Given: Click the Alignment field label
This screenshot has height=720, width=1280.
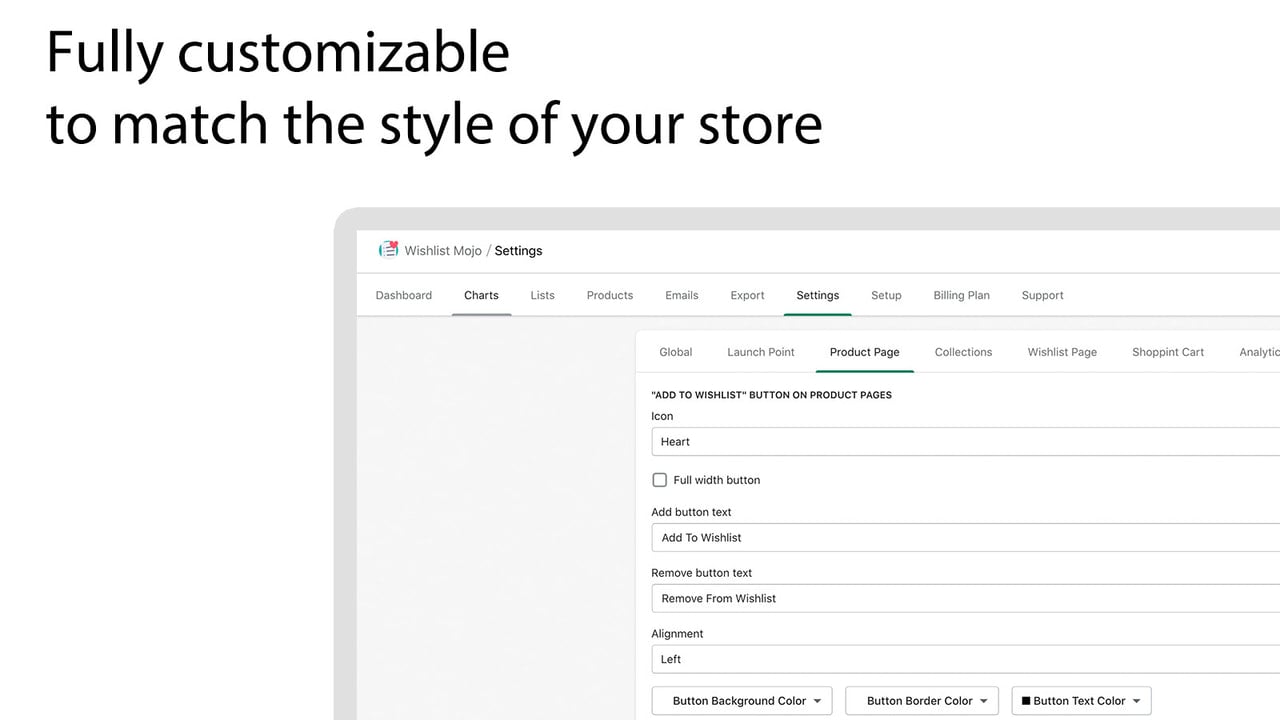Looking at the screenshot, I should [677, 634].
